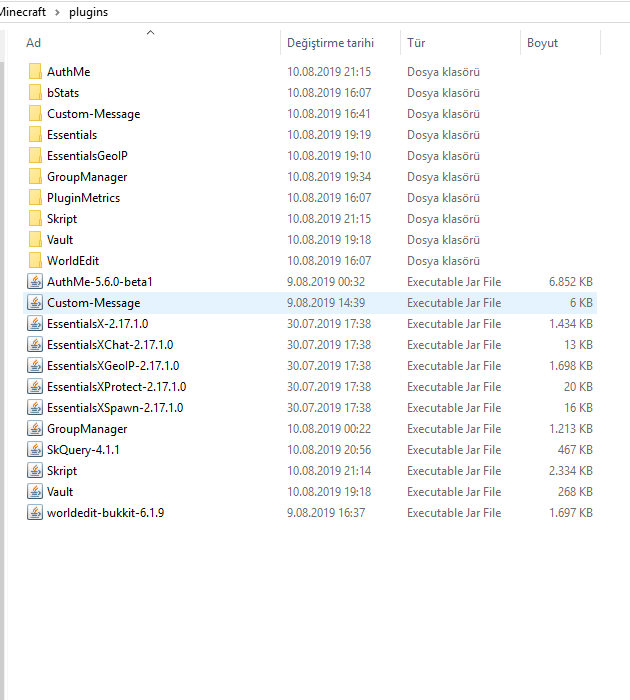Click the EssentialsXGeoIP-2.17.1.0 jar icon
The image size is (630, 700).
(35, 365)
